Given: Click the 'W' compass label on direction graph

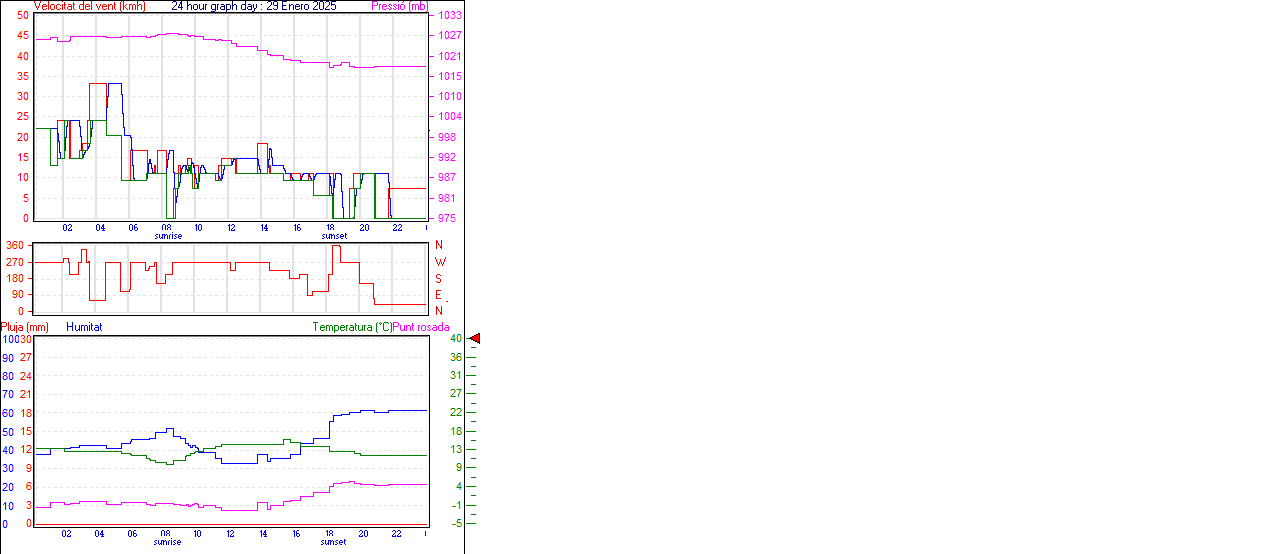Looking at the screenshot, I should (440, 262).
